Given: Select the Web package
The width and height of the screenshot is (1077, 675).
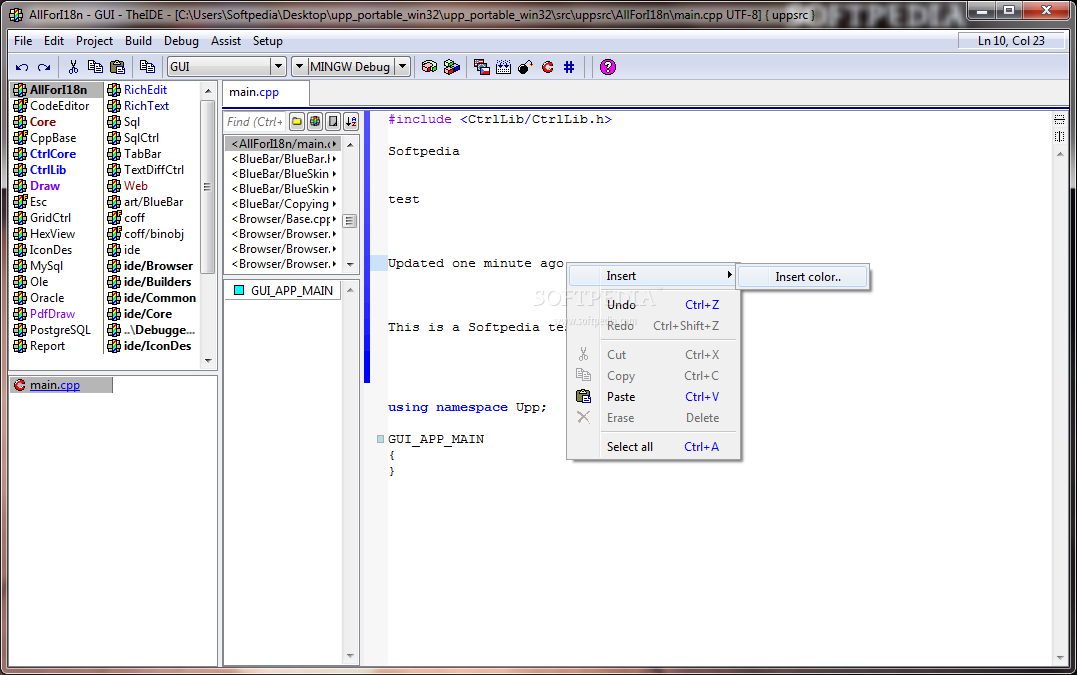Looking at the screenshot, I should click(135, 185).
